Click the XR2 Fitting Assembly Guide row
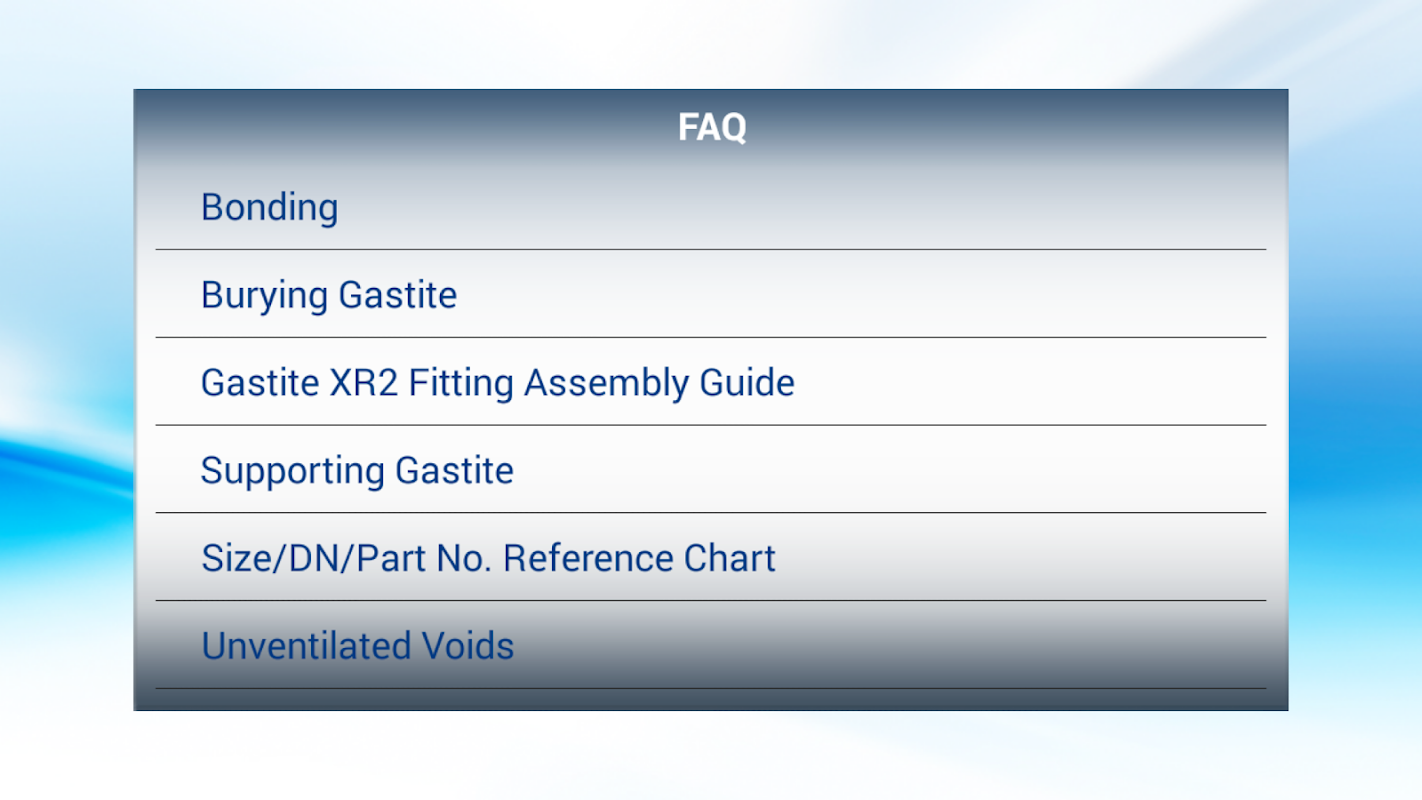Viewport: 1422px width, 800px height. pyautogui.click(x=710, y=383)
